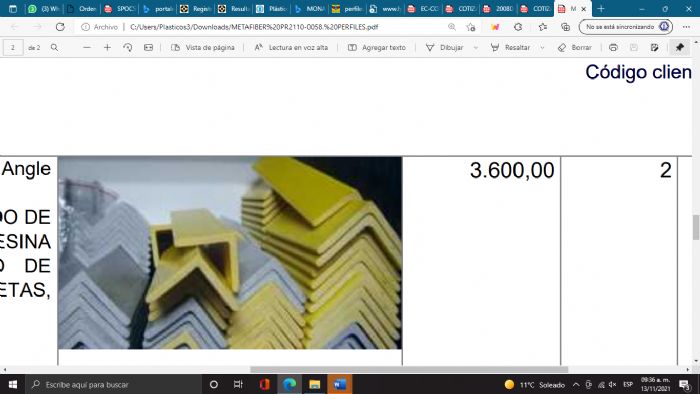Select the Resaltar highlighter tool

510,47
